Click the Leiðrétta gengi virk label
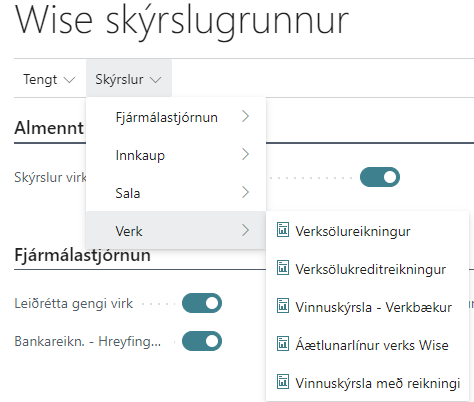 (x=74, y=304)
